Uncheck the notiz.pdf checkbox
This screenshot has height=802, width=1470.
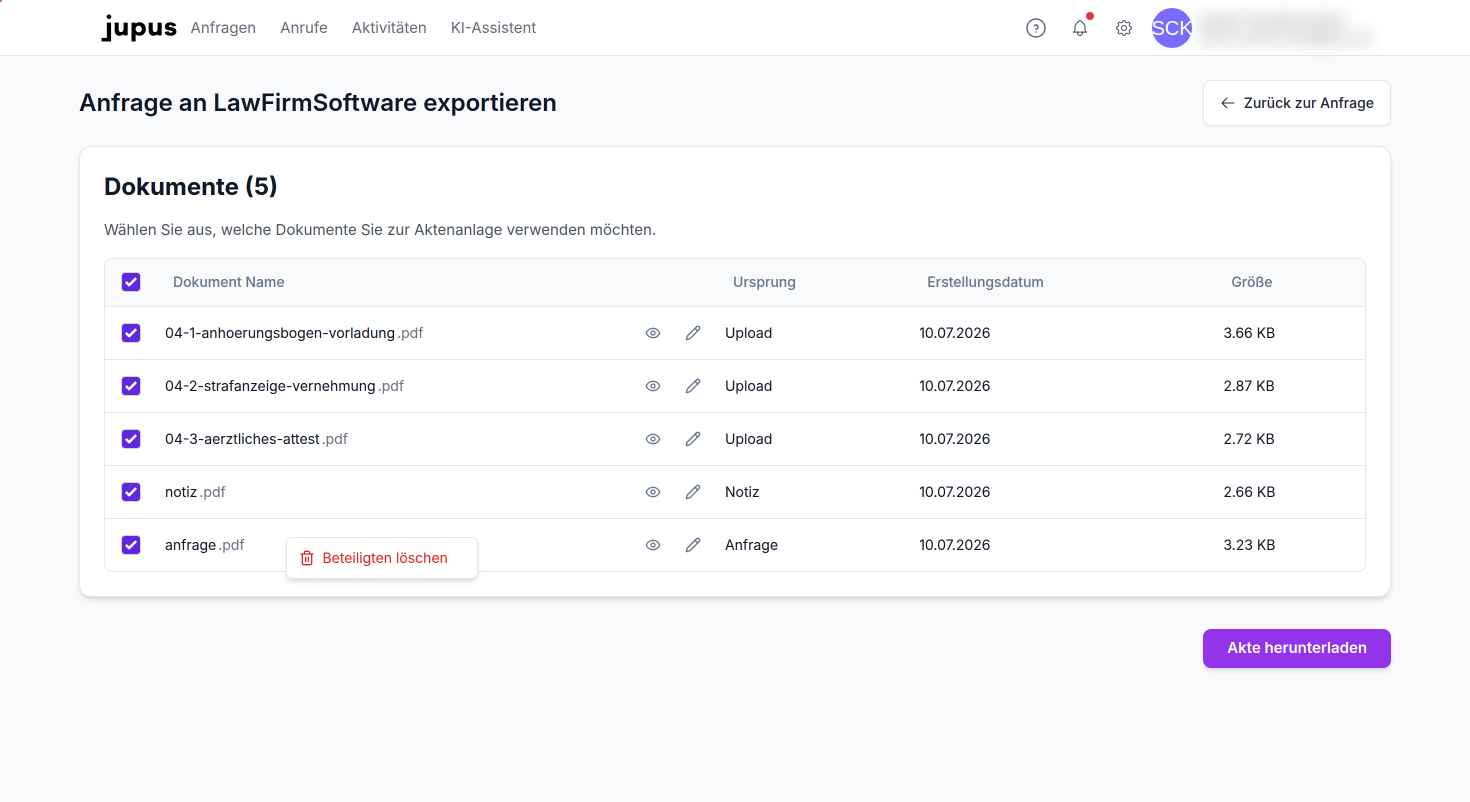click(131, 492)
